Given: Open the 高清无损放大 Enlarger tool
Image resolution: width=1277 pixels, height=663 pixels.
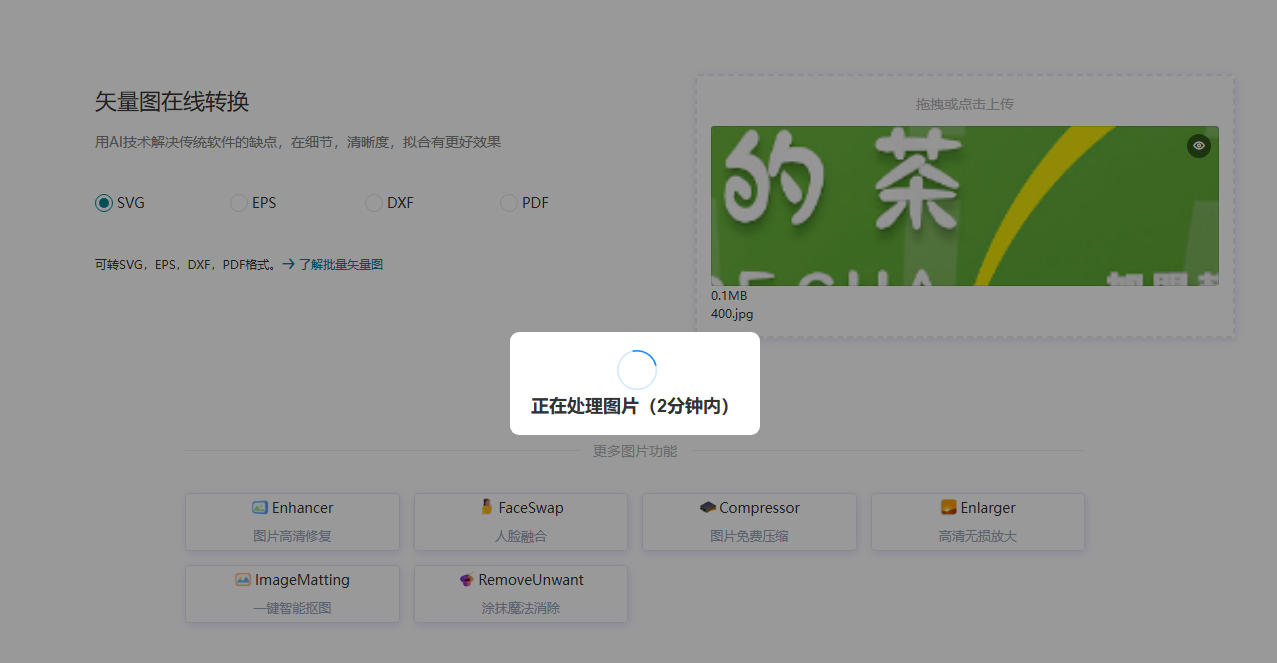Looking at the screenshot, I should pos(977,535).
